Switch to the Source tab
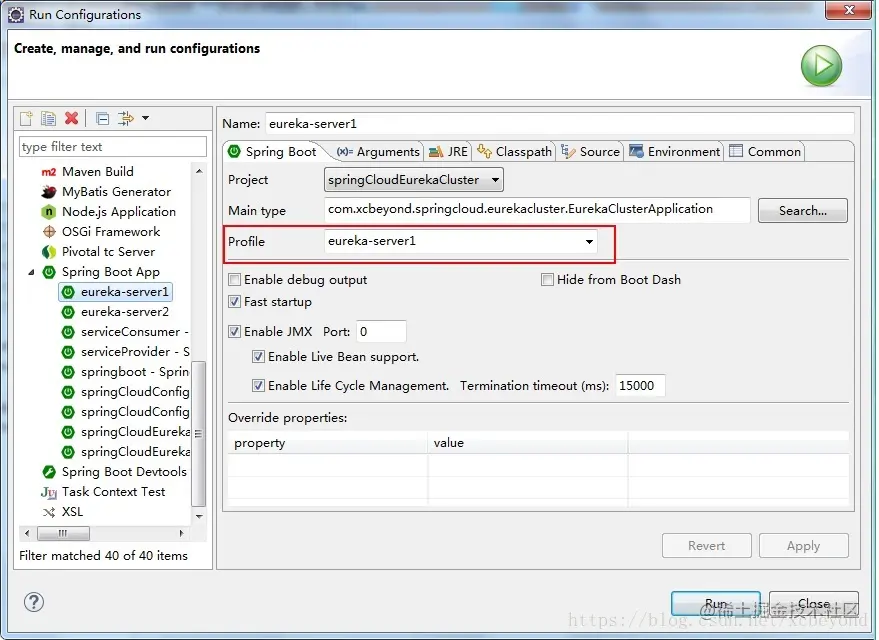The image size is (879, 640). [x=590, y=152]
